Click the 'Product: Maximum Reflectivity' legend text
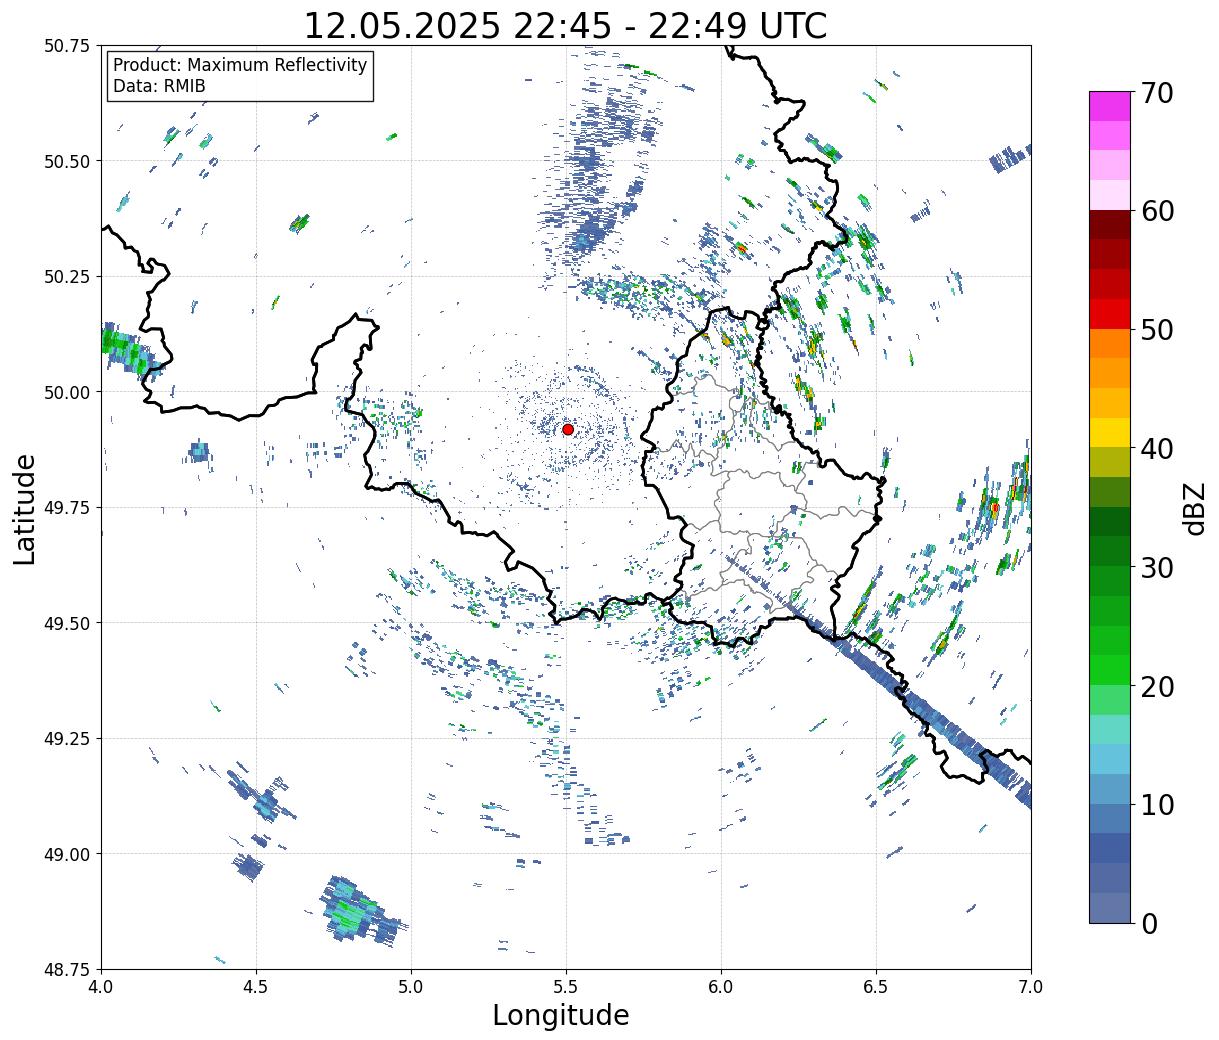Screen dimensions: 1219x1040 [240, 65]
